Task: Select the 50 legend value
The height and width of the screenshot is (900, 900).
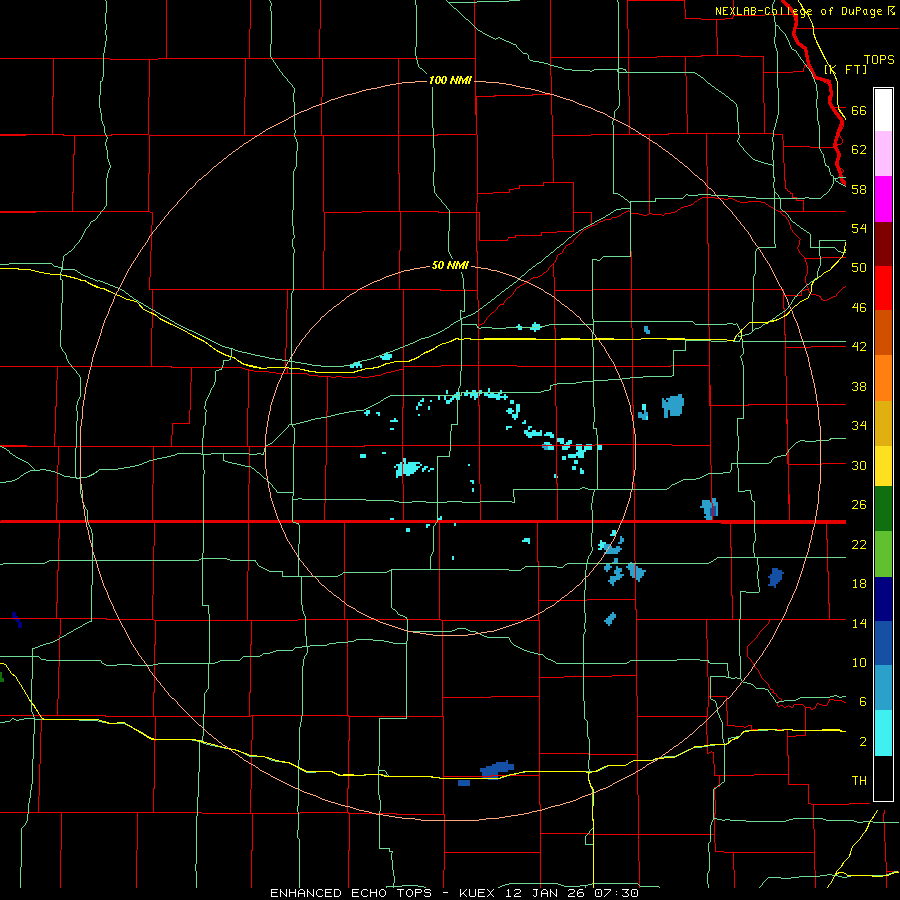Action: [859, 268]
